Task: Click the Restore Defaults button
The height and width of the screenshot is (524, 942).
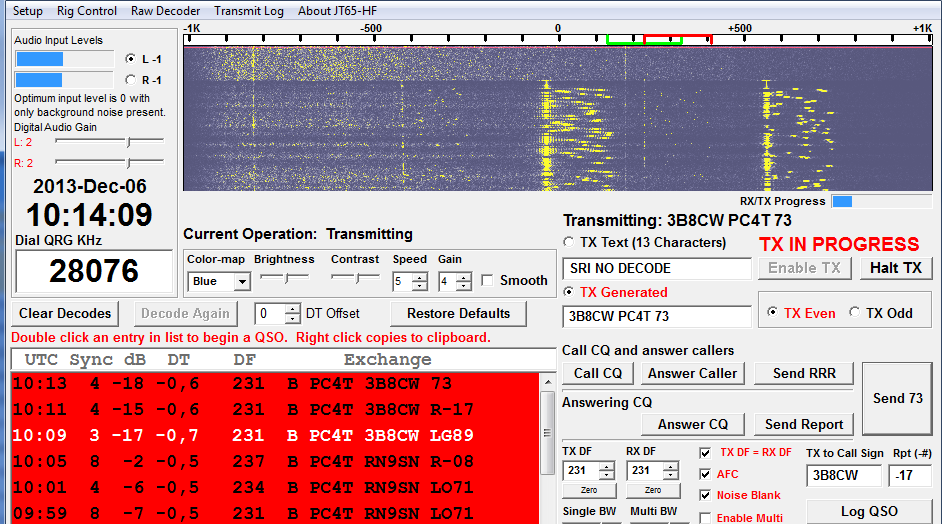Action: point(458,314)
